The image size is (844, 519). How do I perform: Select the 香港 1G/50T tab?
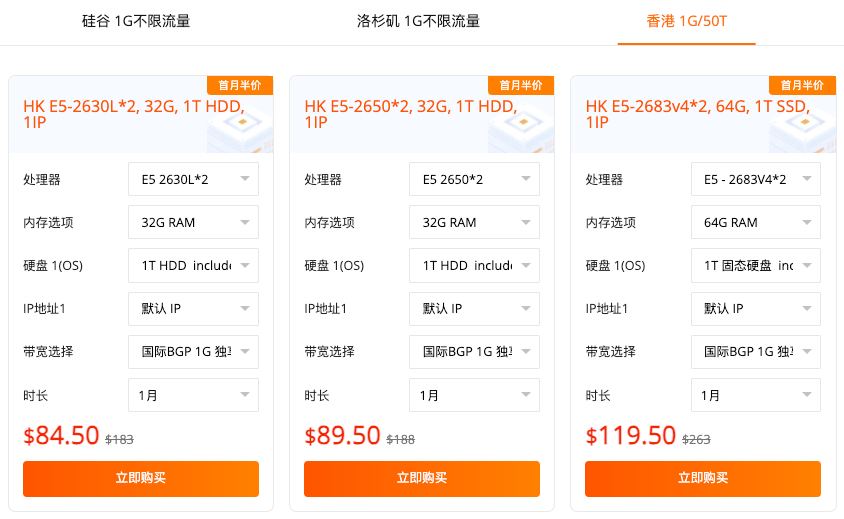[686, 21]
